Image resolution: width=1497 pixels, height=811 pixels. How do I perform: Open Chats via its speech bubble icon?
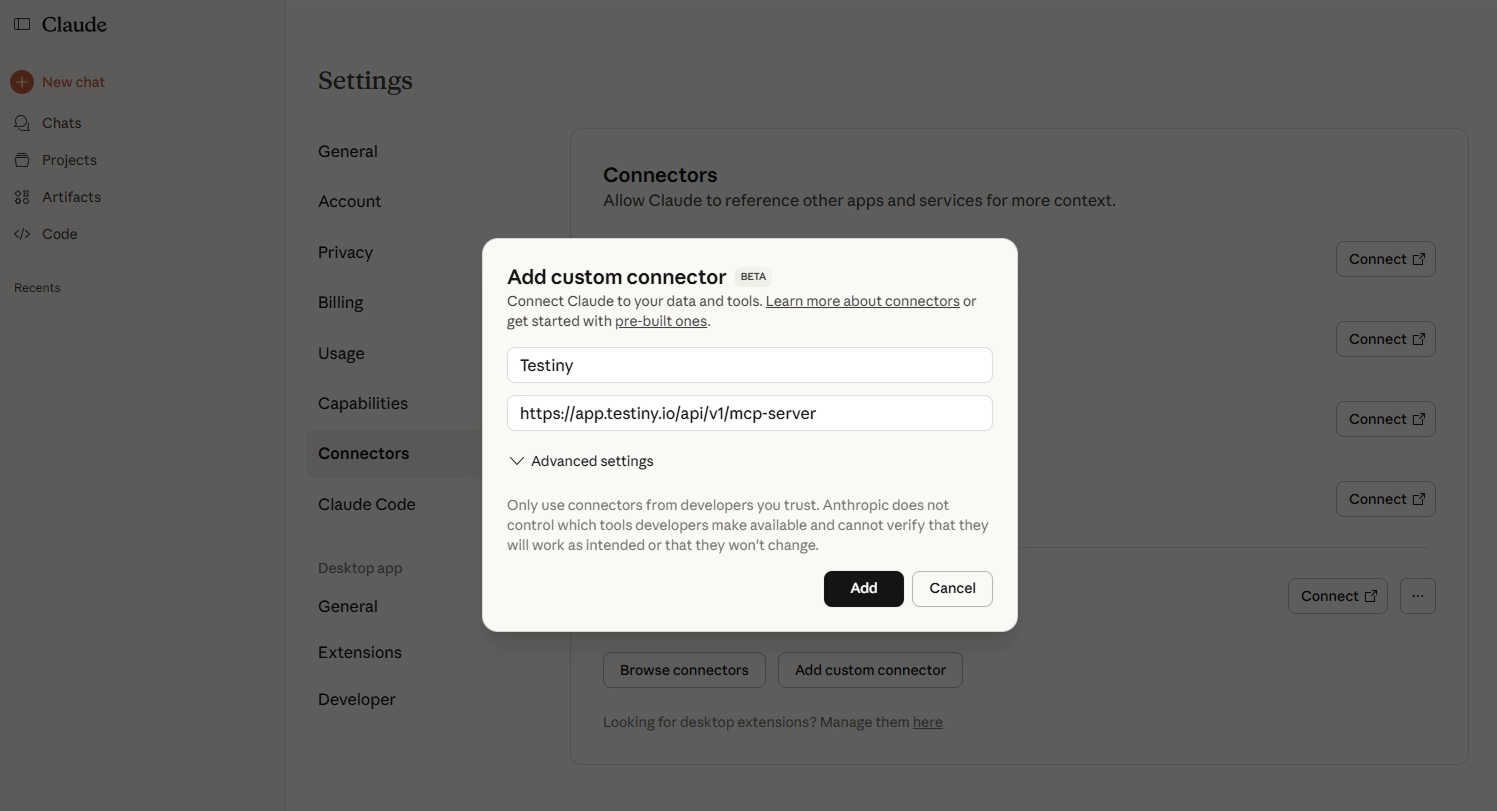pos(22,123)
